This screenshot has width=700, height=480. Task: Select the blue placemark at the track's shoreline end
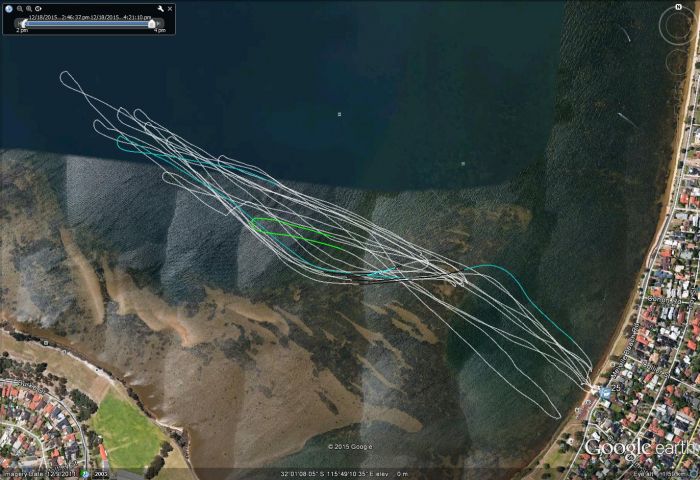coord(606,393)
